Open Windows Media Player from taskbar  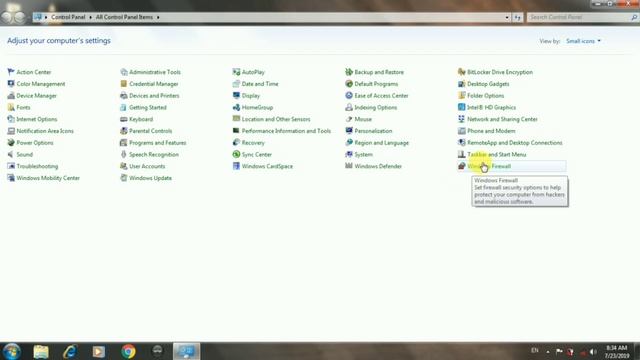99,351
